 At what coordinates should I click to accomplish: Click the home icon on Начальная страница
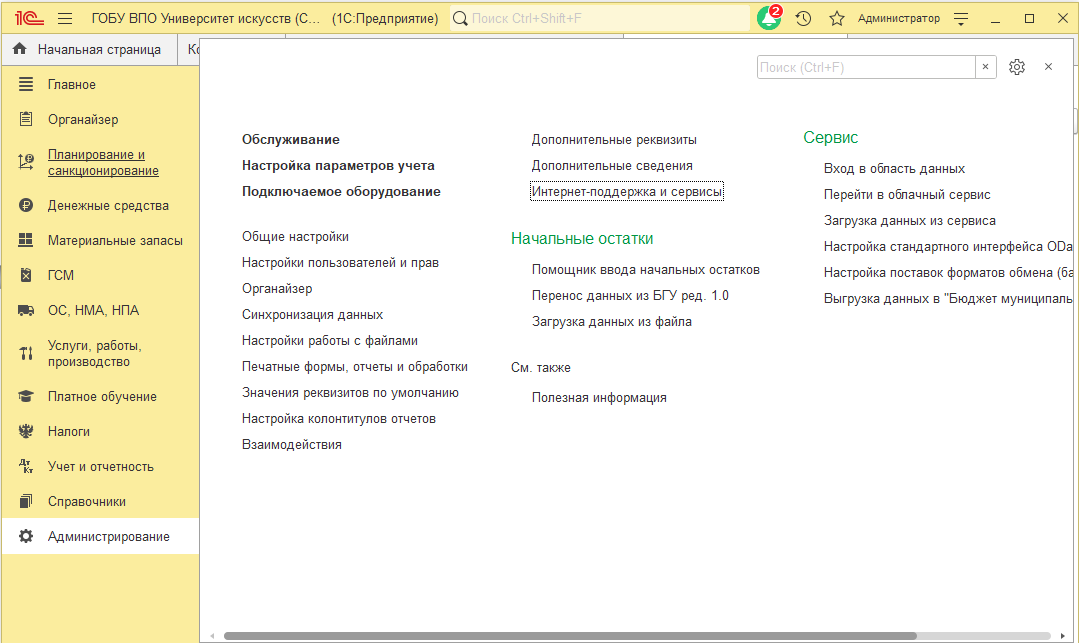click(x=20, y=49)
